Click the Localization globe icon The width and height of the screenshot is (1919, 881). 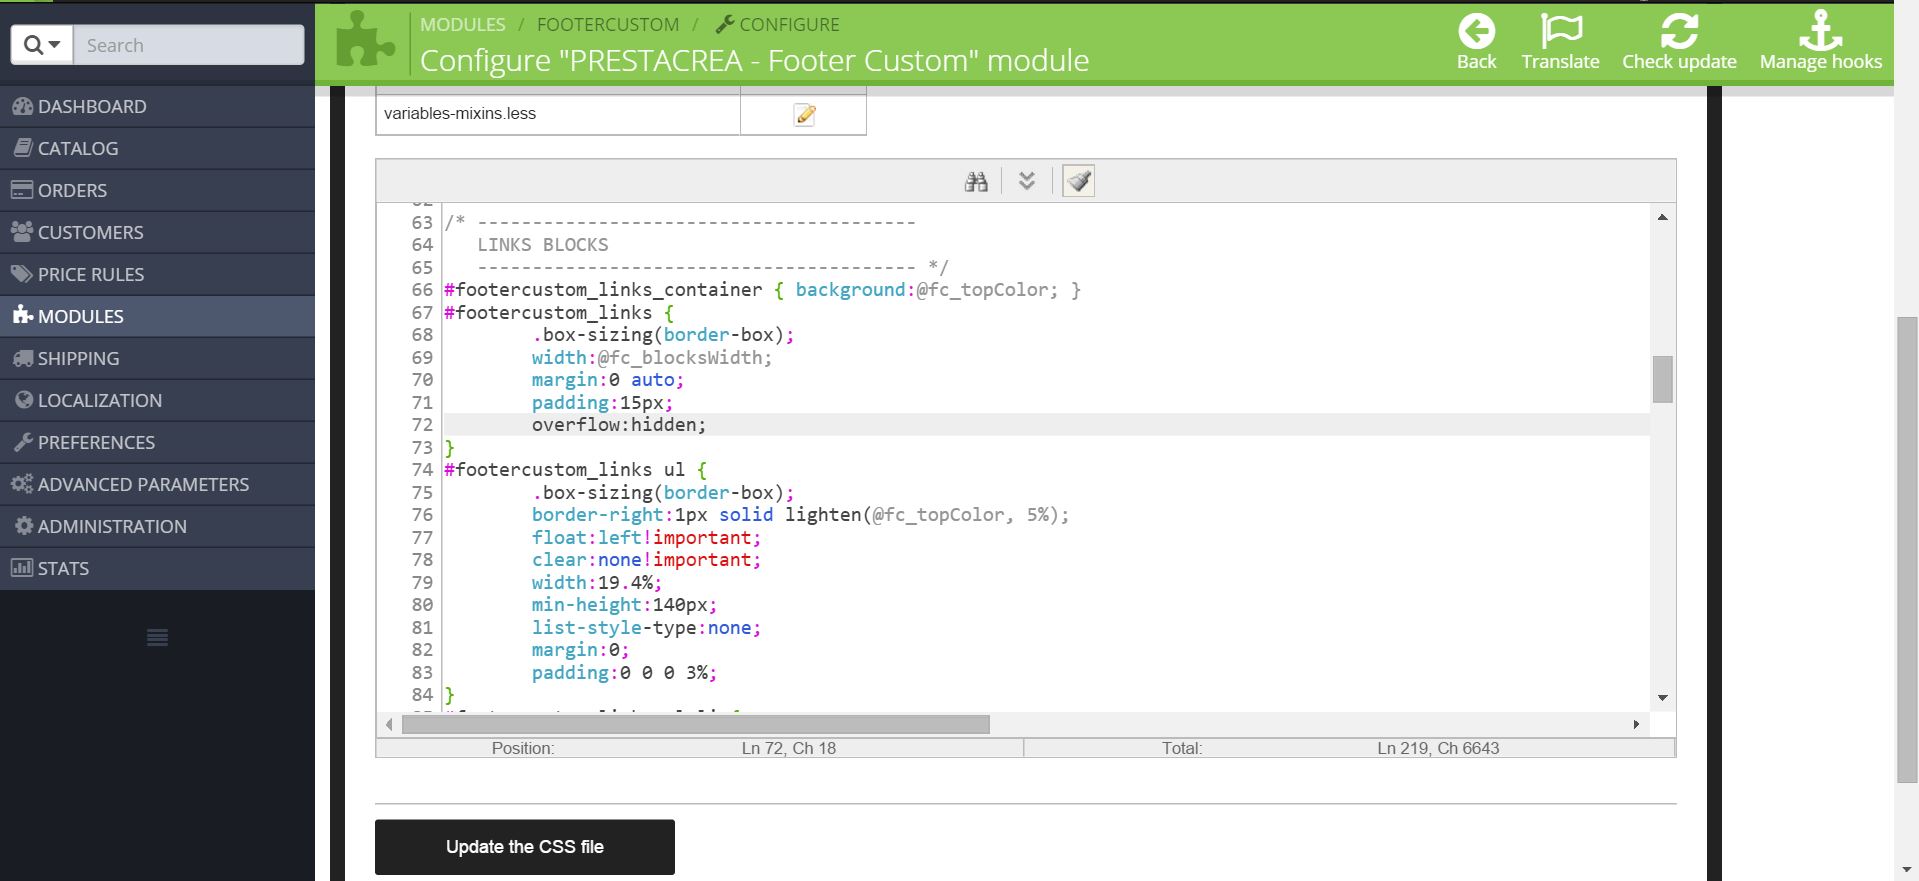tap(24, 400)
